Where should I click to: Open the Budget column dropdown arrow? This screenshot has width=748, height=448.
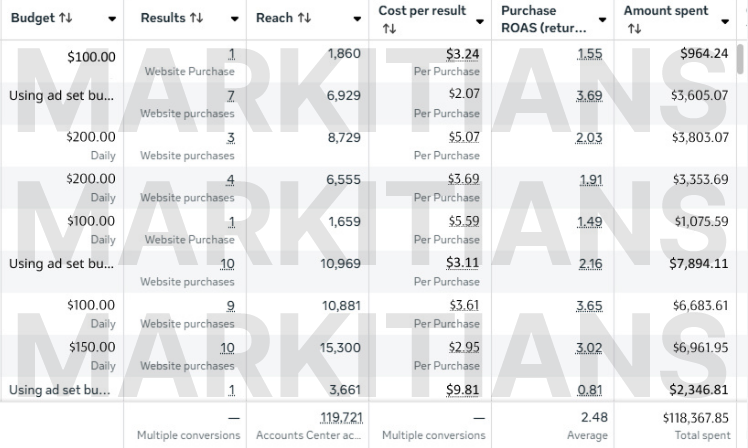click(111, 19)
